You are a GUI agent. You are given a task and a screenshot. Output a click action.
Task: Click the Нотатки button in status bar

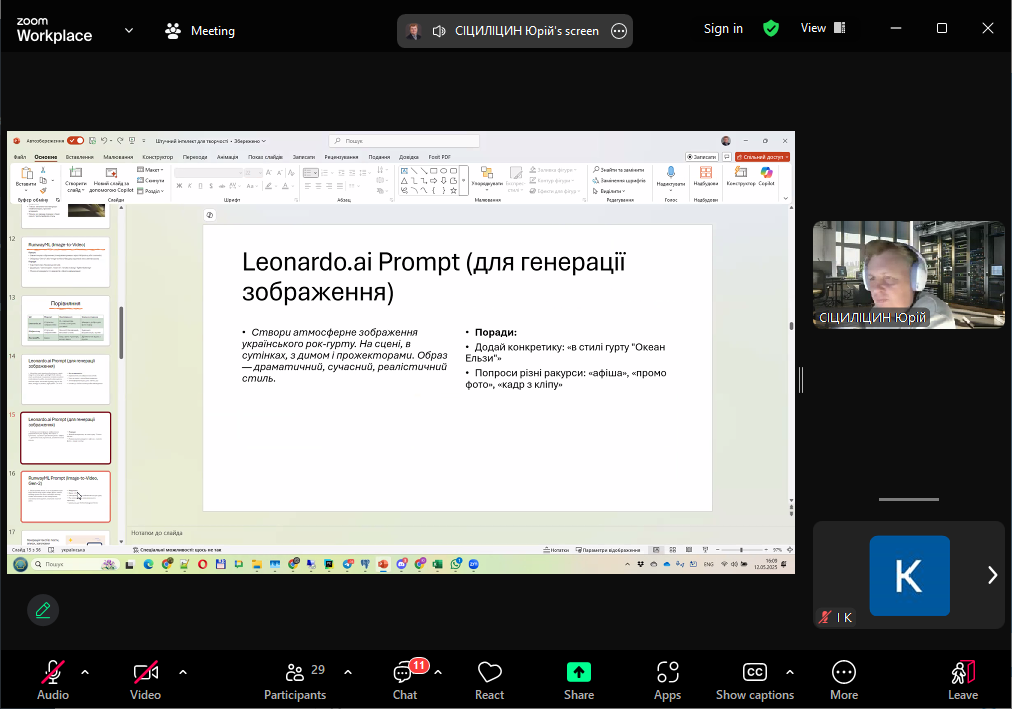[x=556, y=550]
